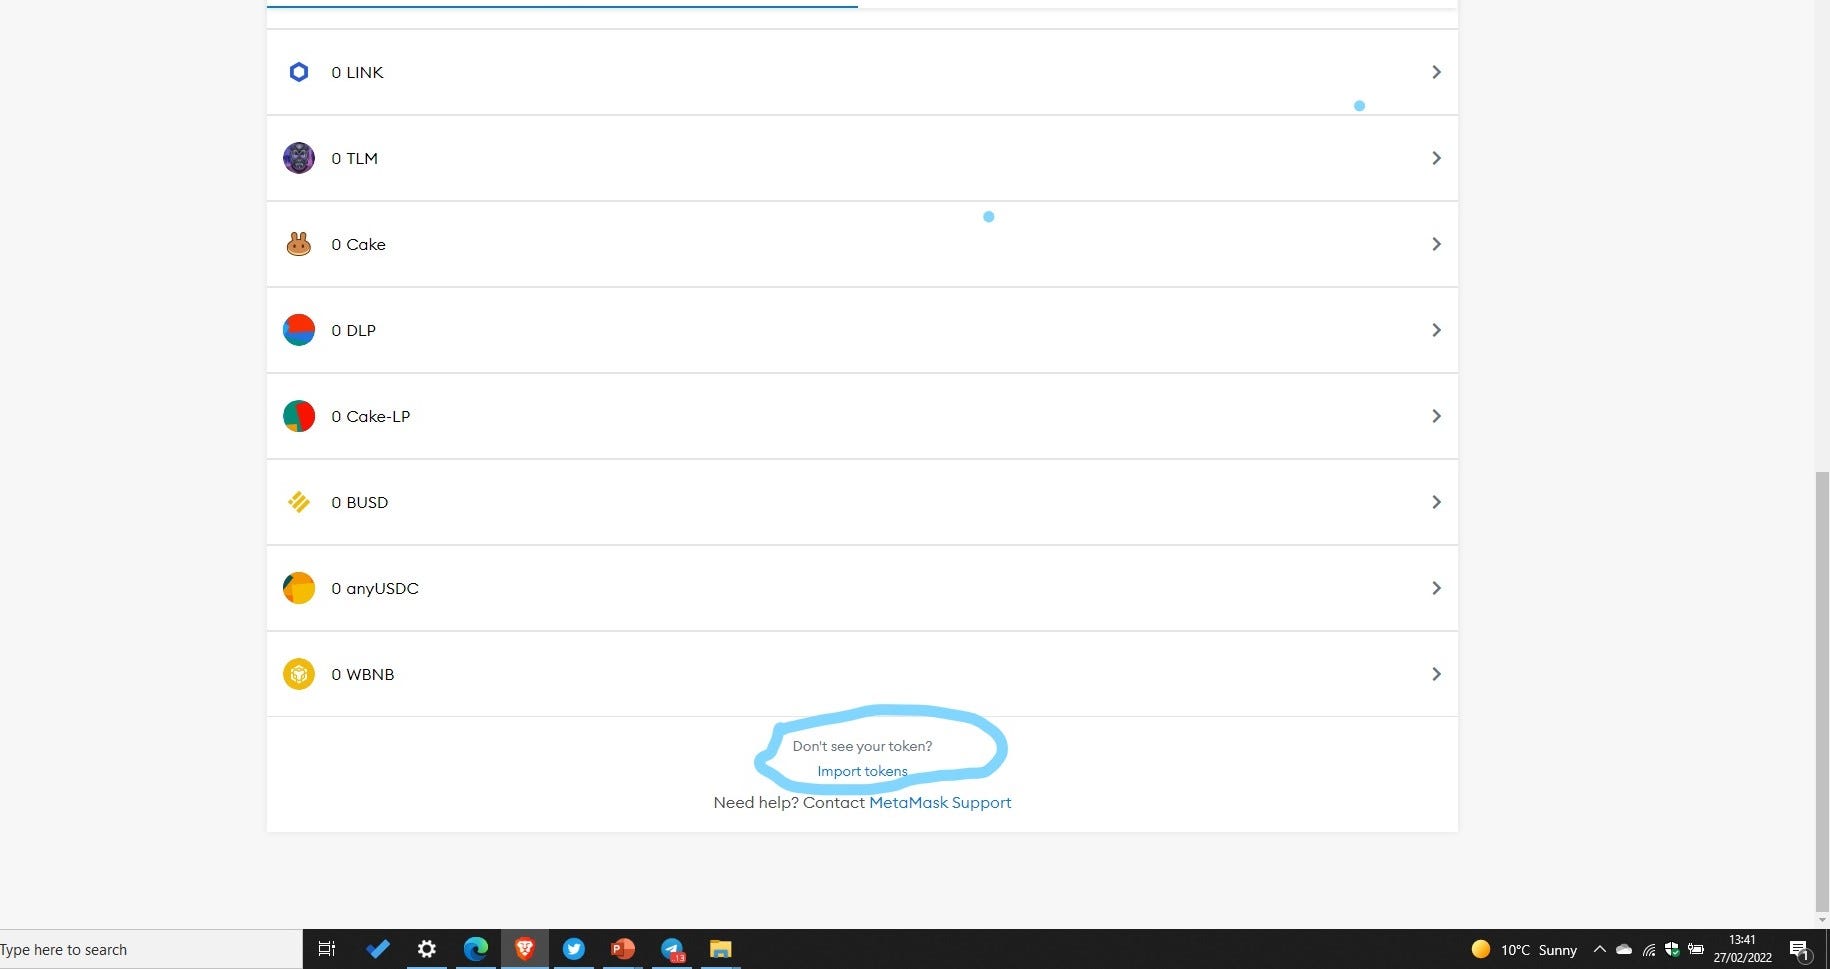The height and width of the screenshot is (969, 1830).
Task: Open Cake-LP details via its chevron
Action: [1436, 416]
